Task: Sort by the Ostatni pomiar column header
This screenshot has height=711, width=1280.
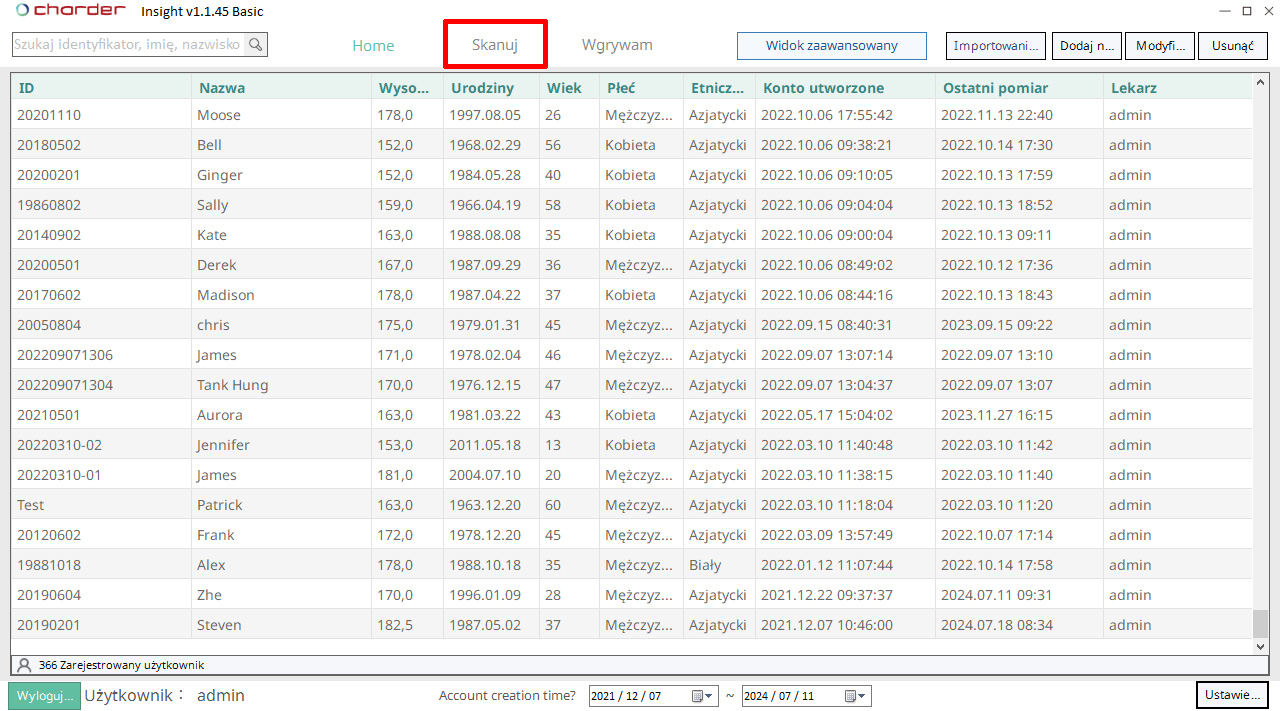Action: coord(992,88)
